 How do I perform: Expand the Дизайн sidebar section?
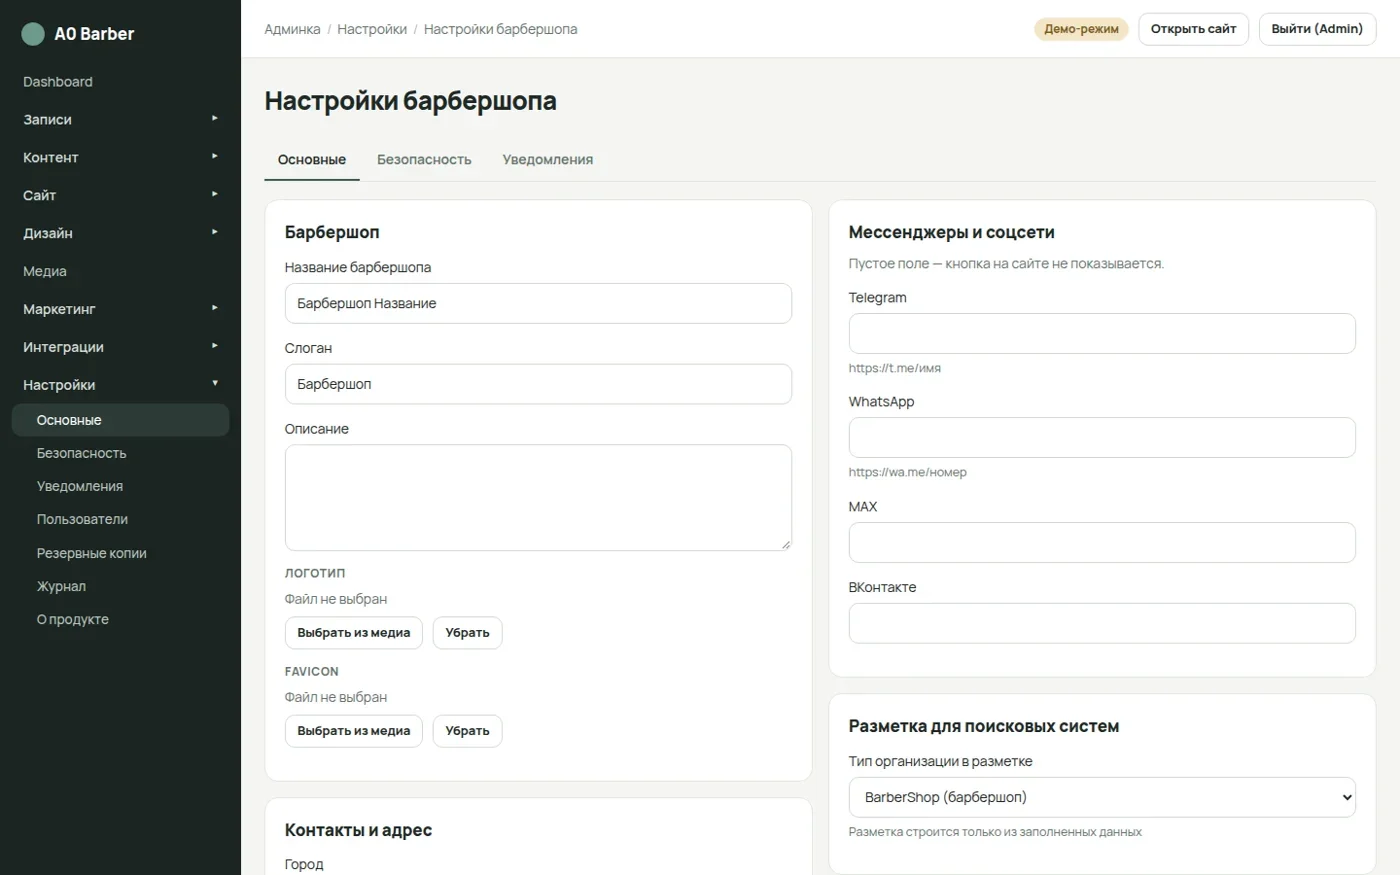(x=120, y=233)
